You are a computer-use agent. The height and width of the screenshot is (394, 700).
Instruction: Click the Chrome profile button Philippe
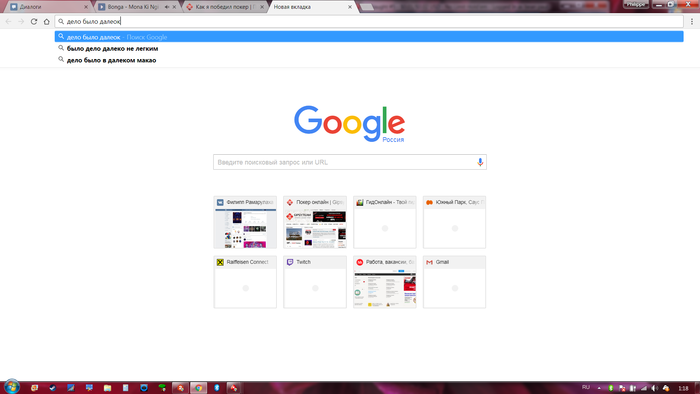tap(636, 4)
